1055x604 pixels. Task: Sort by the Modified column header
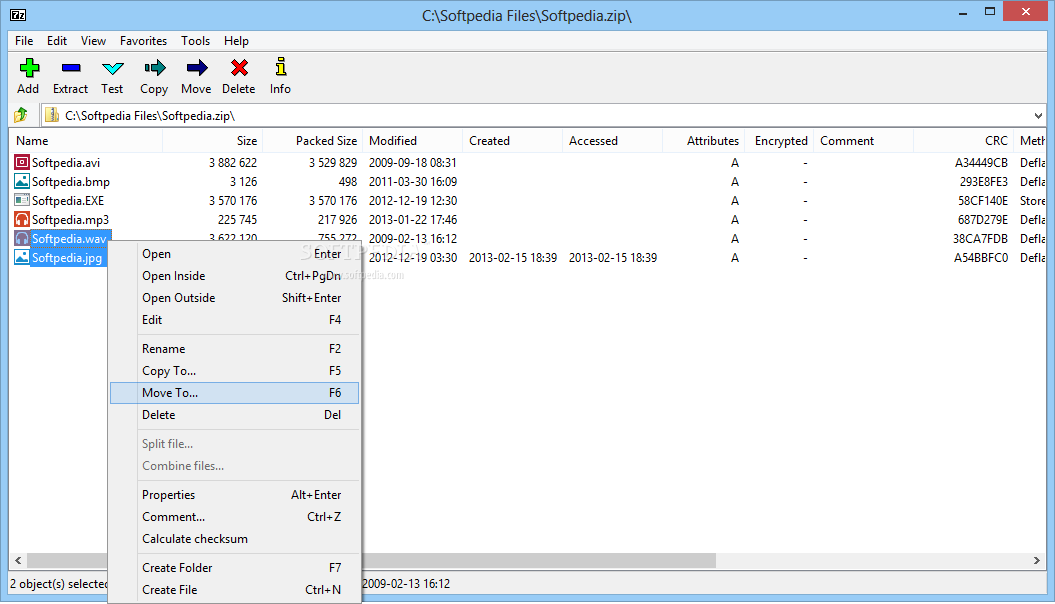coord(413,141)
